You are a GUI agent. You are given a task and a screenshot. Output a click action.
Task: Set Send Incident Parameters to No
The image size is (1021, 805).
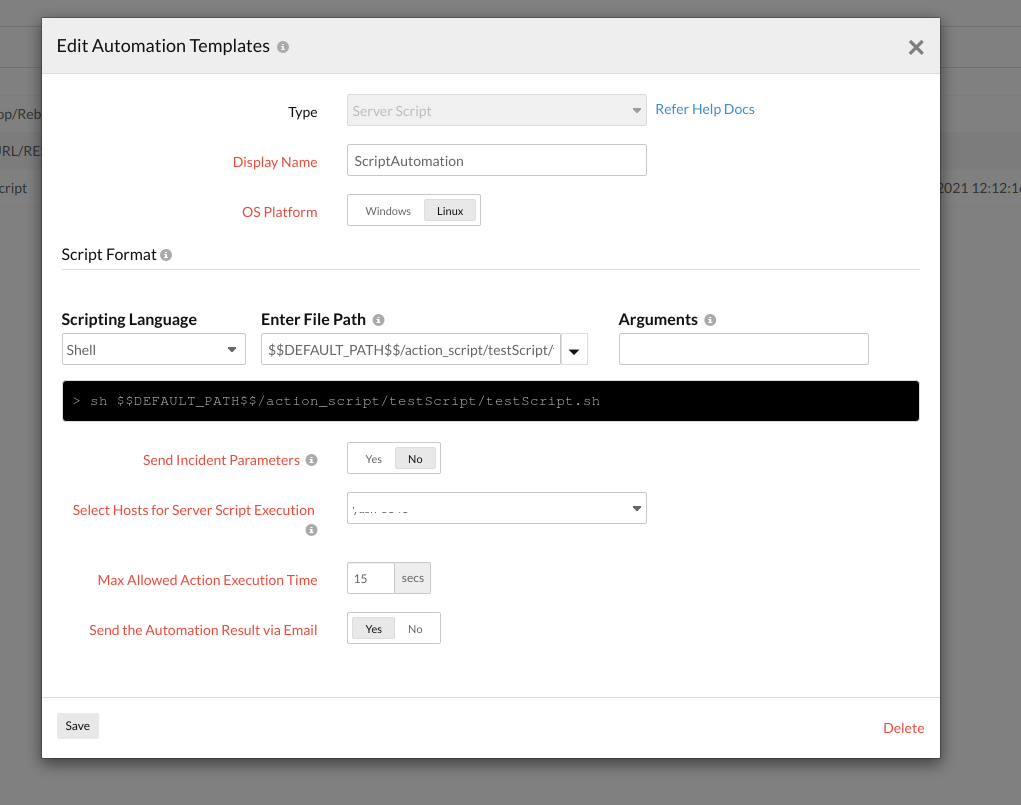[415, 459]
